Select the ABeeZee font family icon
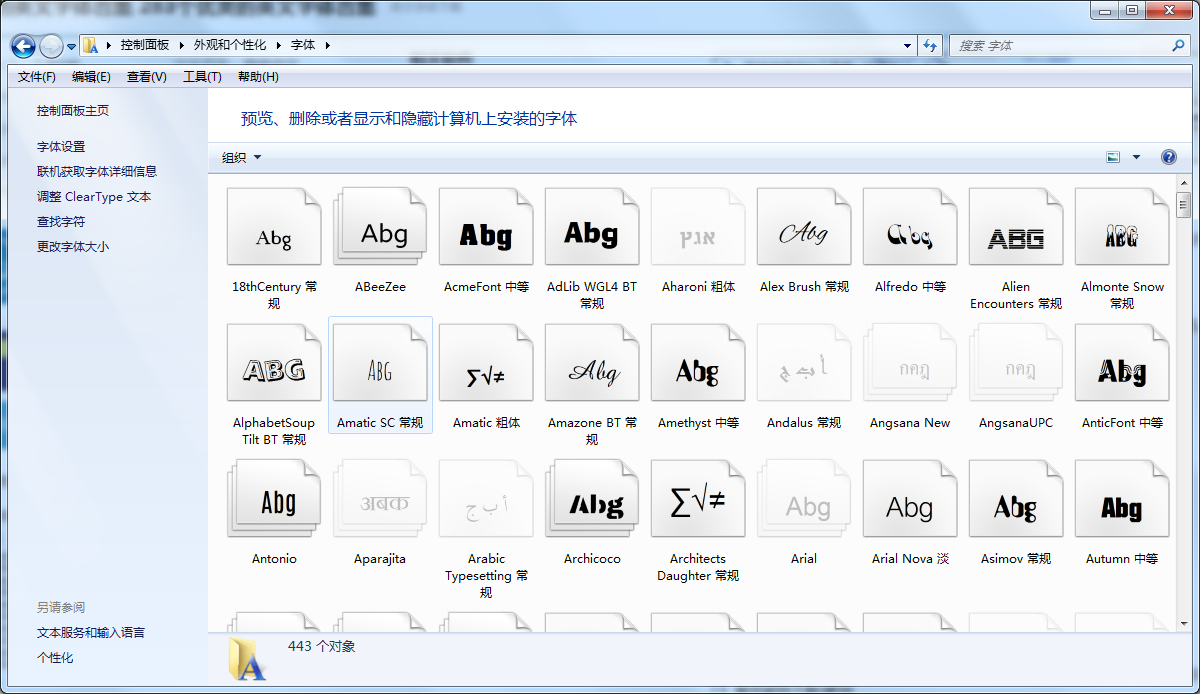Image resolution: width=1200 pixels, height=694 pixels. point(380,227)
